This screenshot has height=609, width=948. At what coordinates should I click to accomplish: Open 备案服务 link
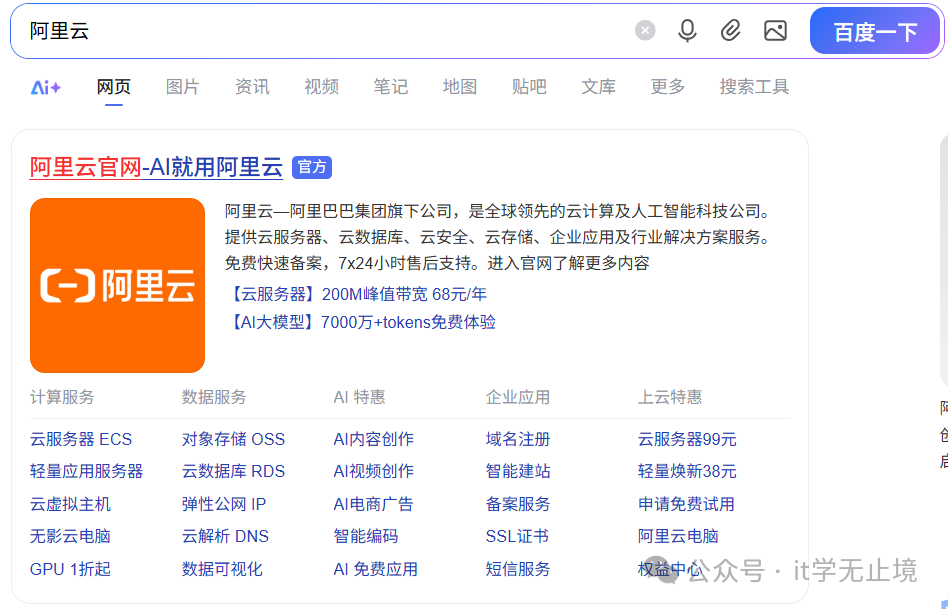[x=518, y=504]
